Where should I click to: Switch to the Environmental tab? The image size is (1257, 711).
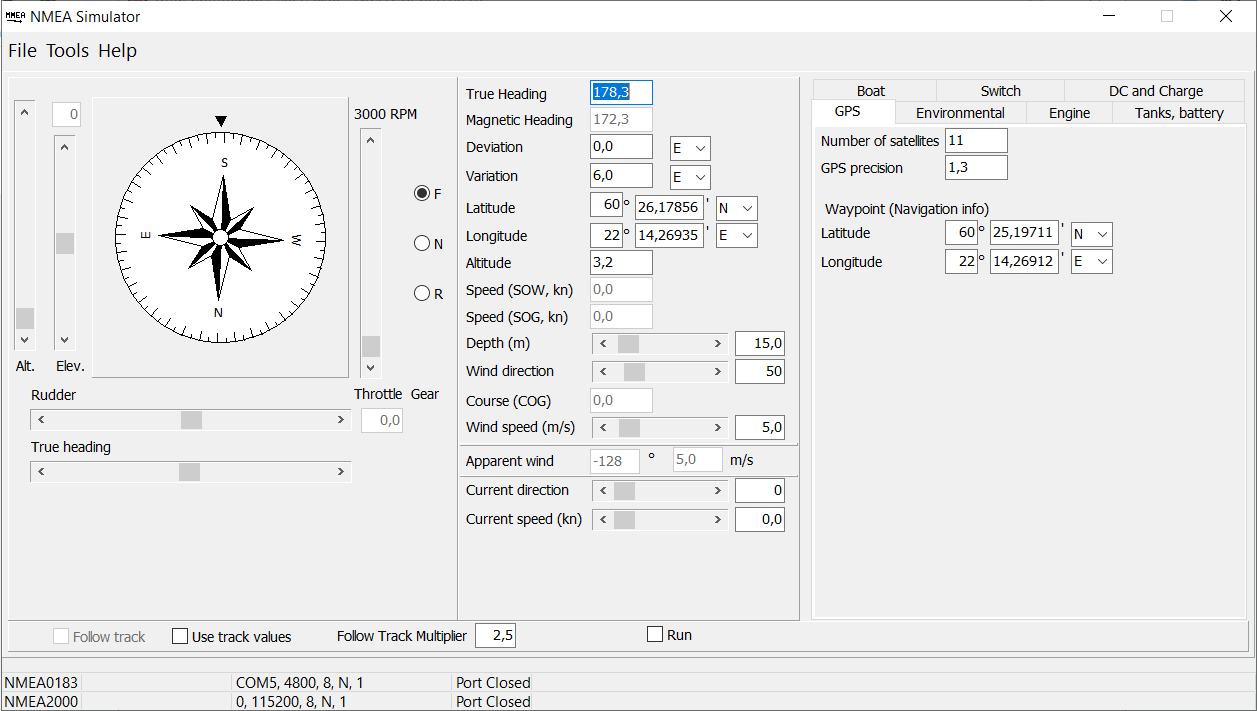click(x=961, y=112)
